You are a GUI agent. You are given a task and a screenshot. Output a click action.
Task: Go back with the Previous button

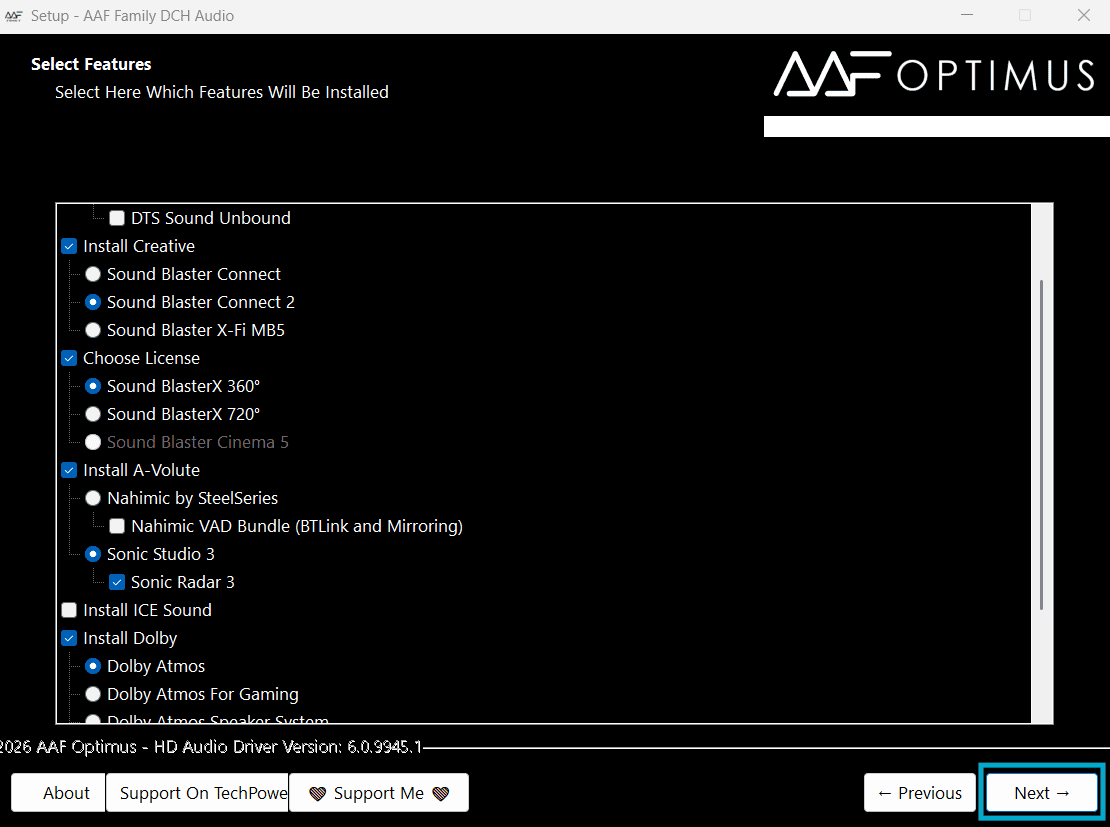point(920,793)
